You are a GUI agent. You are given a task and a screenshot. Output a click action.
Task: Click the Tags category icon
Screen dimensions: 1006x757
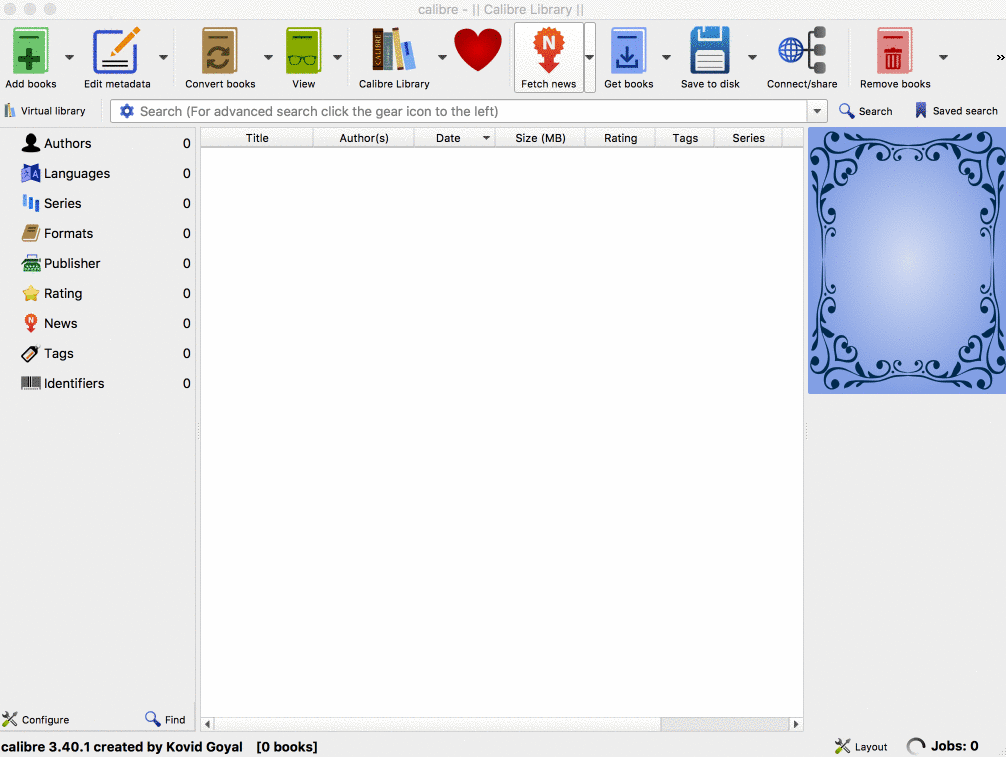click(30, 353)
